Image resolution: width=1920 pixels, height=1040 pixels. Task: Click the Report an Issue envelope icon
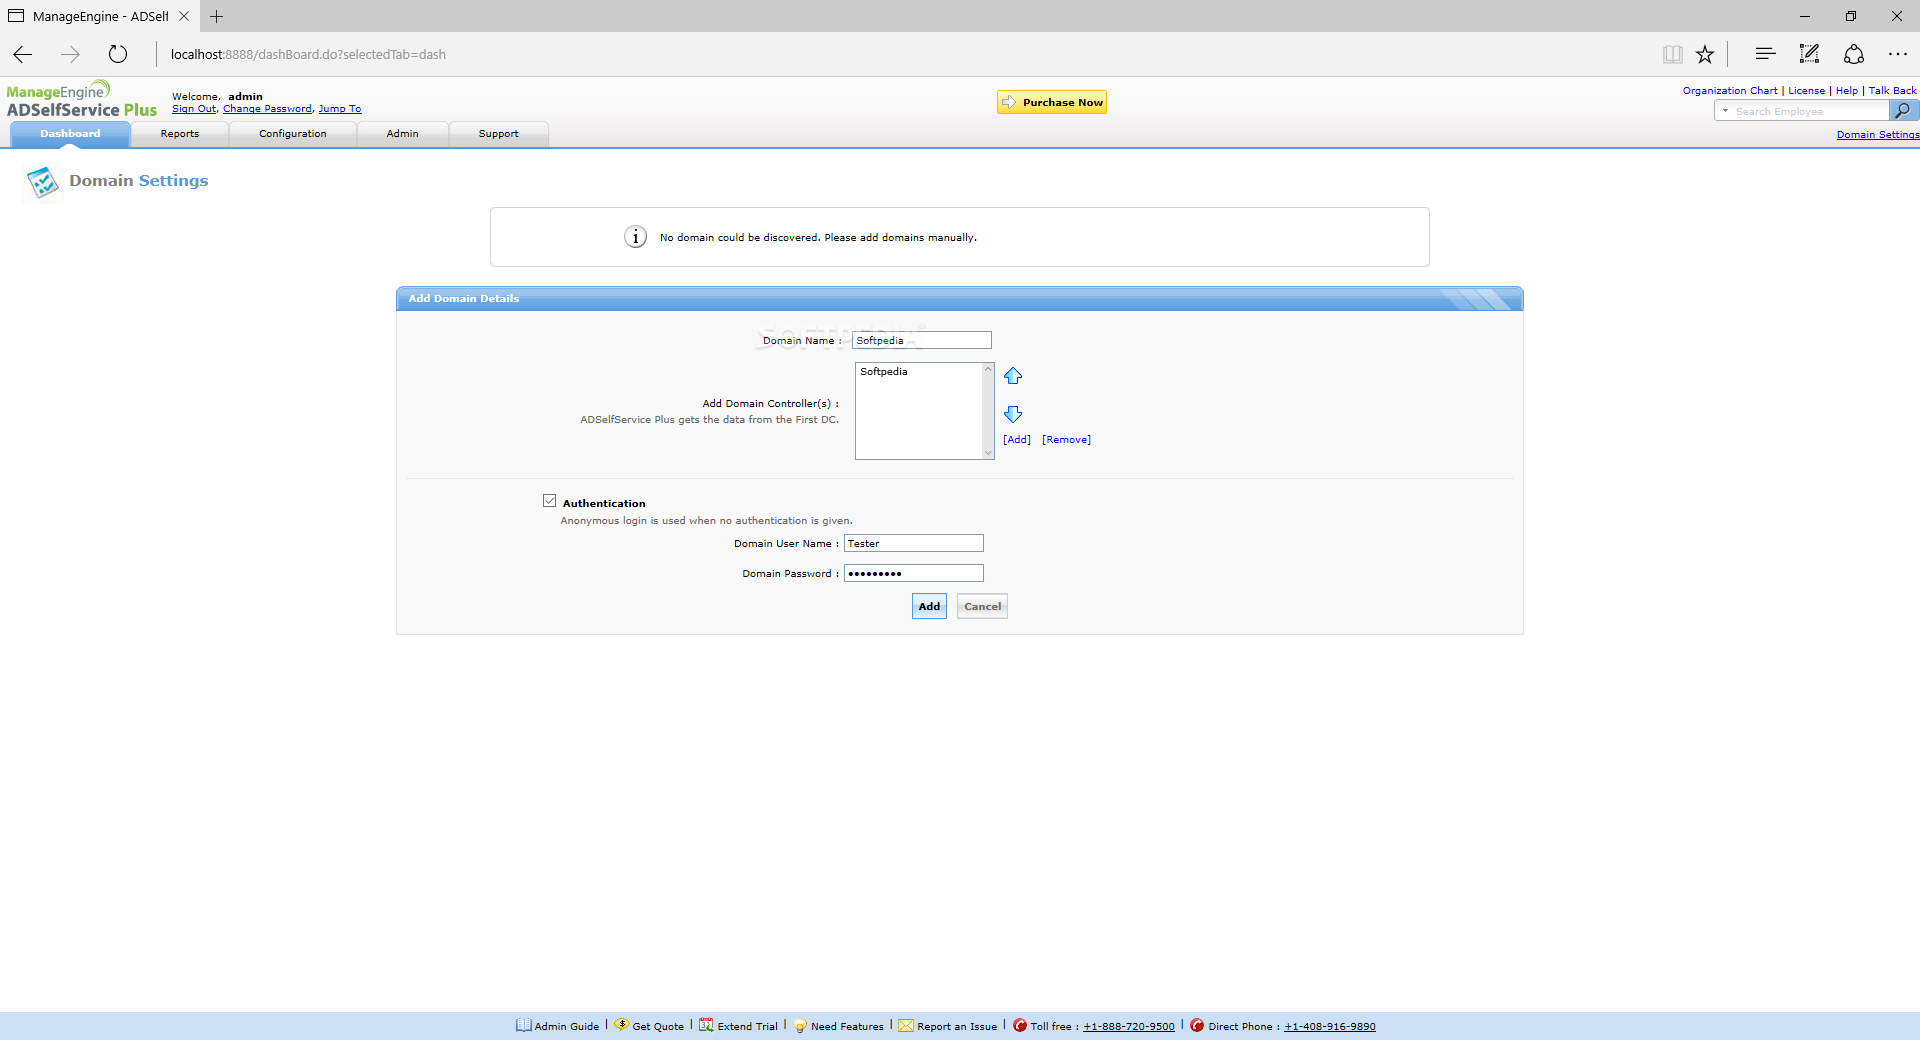[906, 1026]
